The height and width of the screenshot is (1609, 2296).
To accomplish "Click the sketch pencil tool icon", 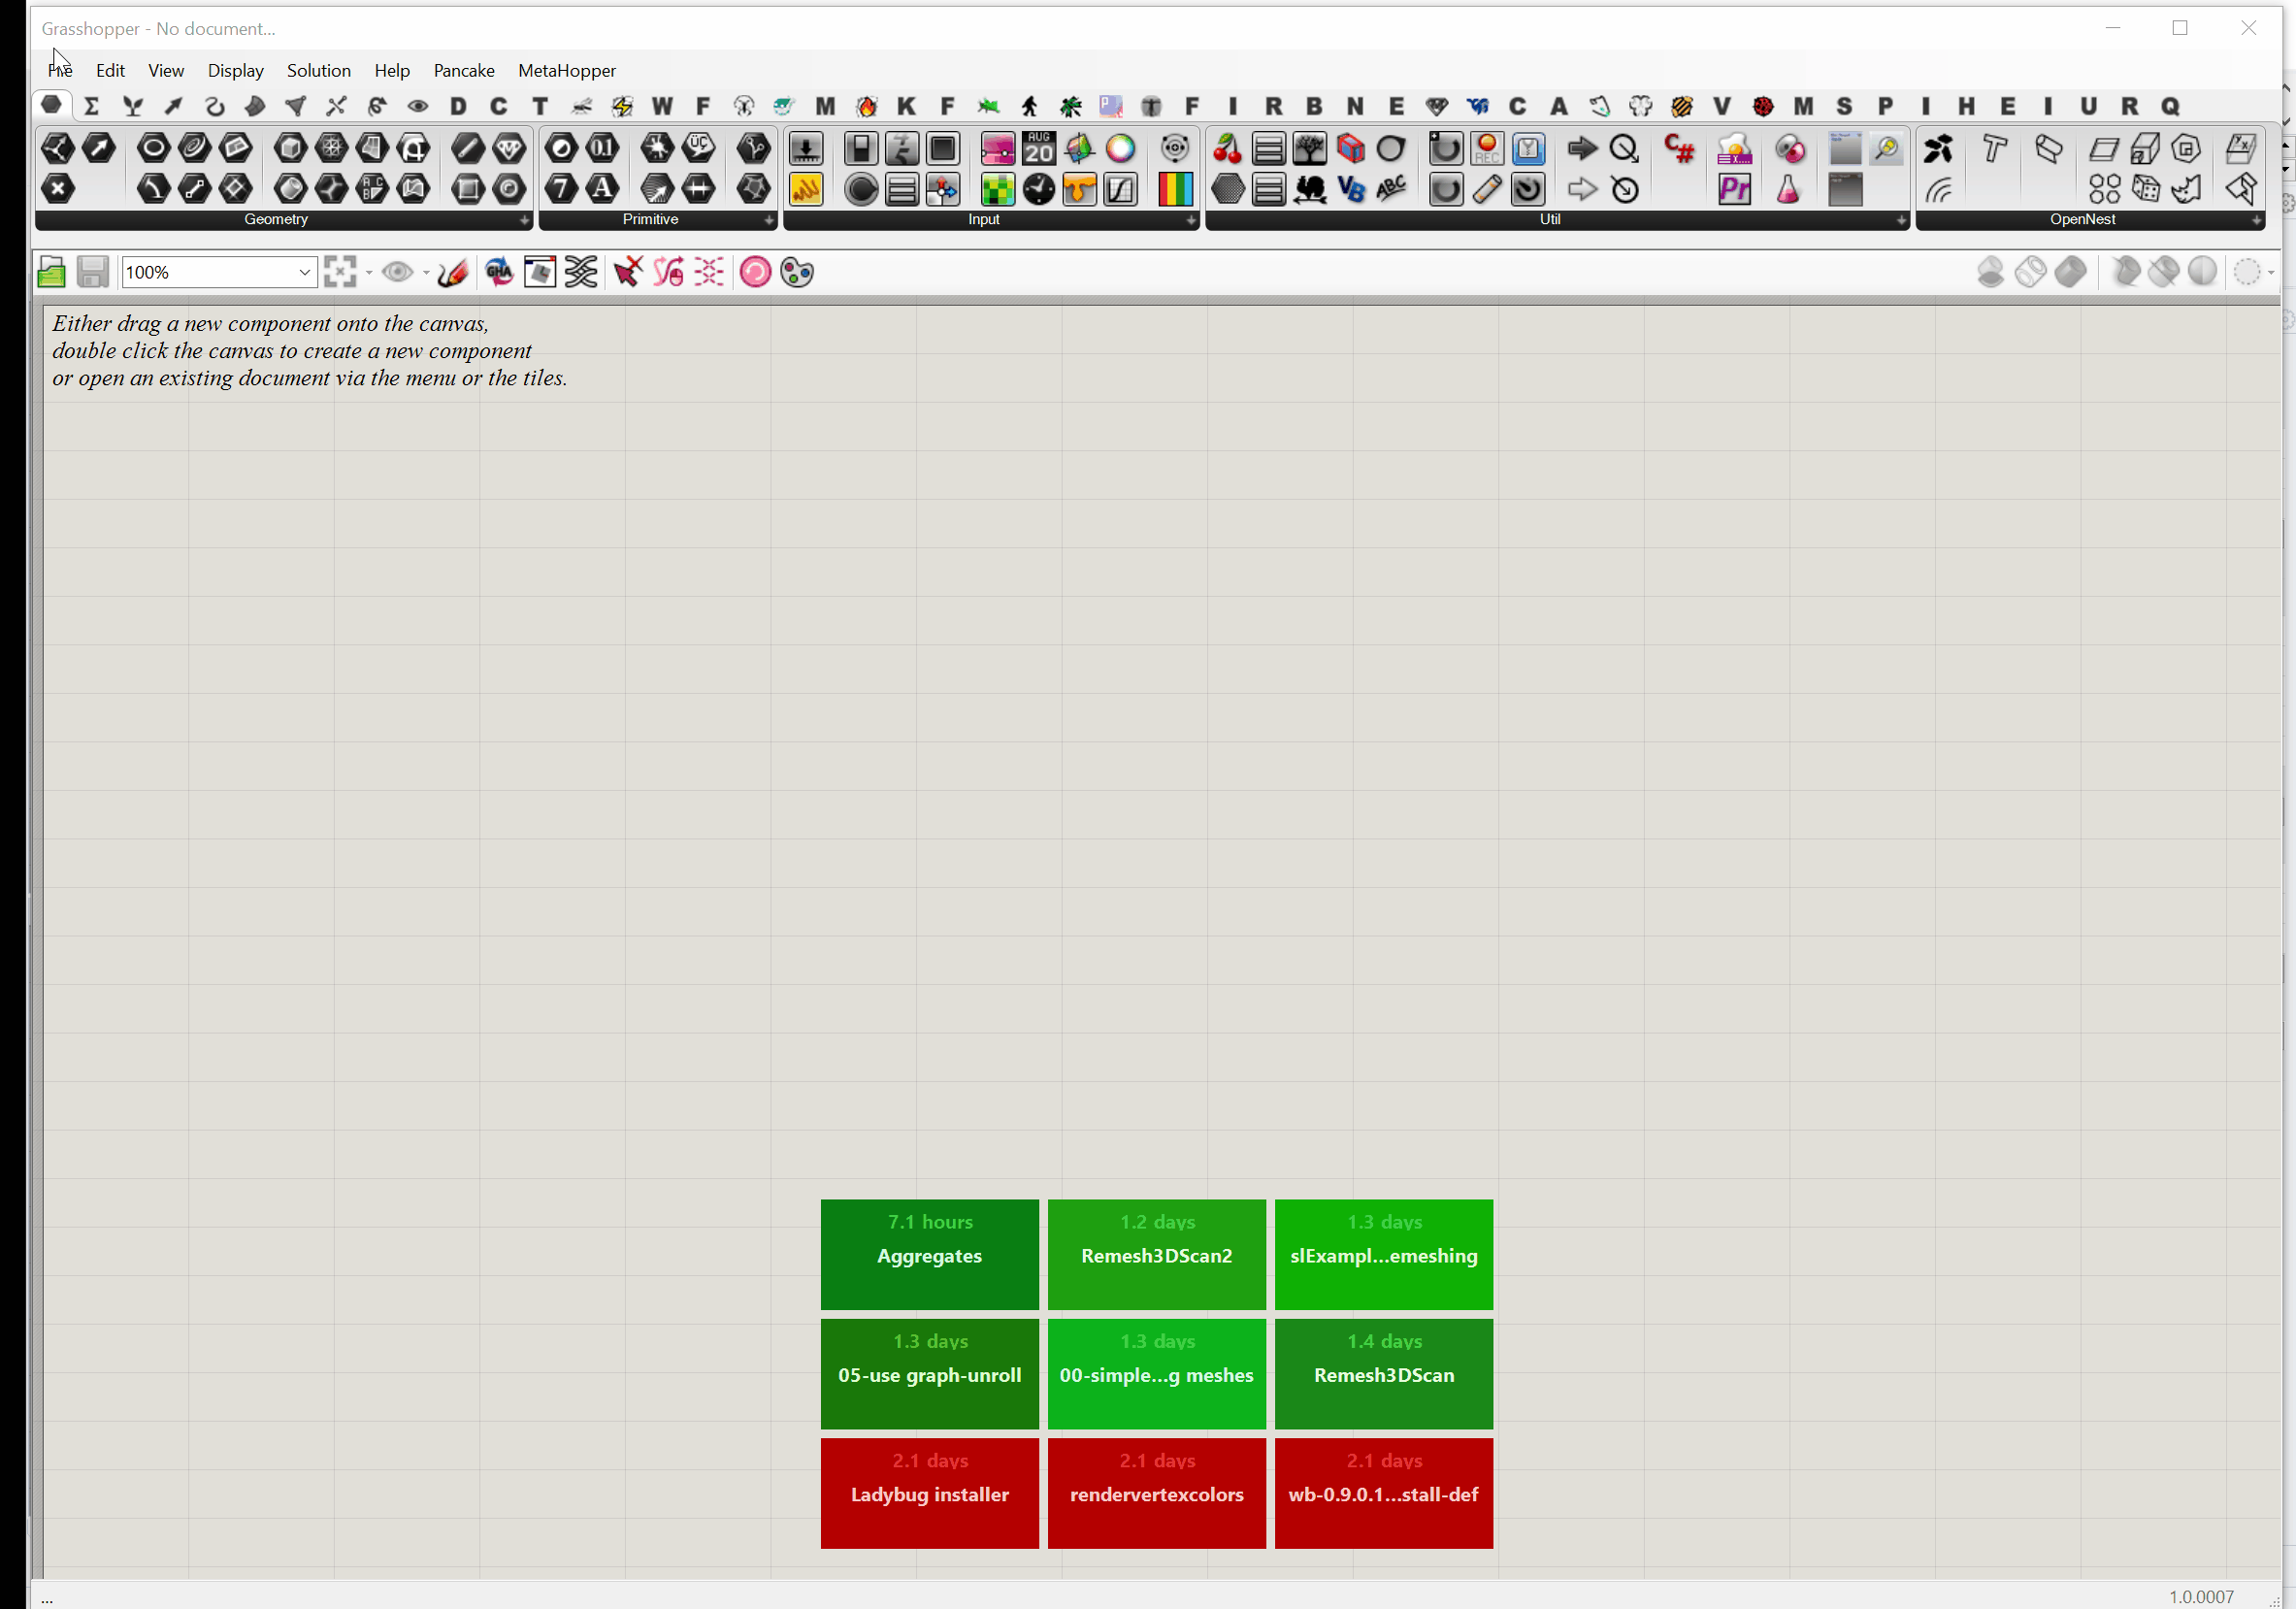I will pyautogui.click(x=453, y=272).
